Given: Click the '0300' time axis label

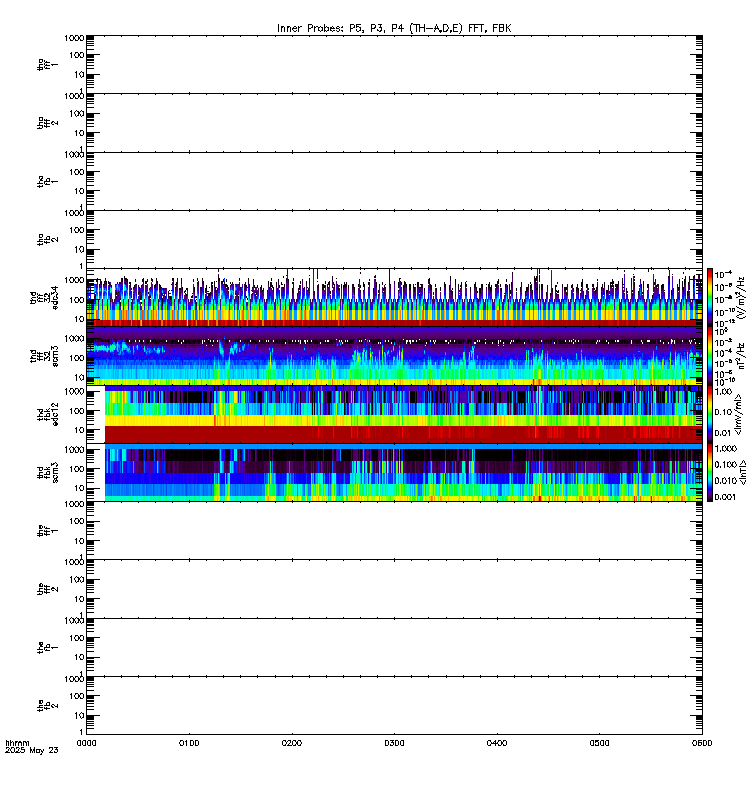Looking at the screenshot, I should [394, 743].
